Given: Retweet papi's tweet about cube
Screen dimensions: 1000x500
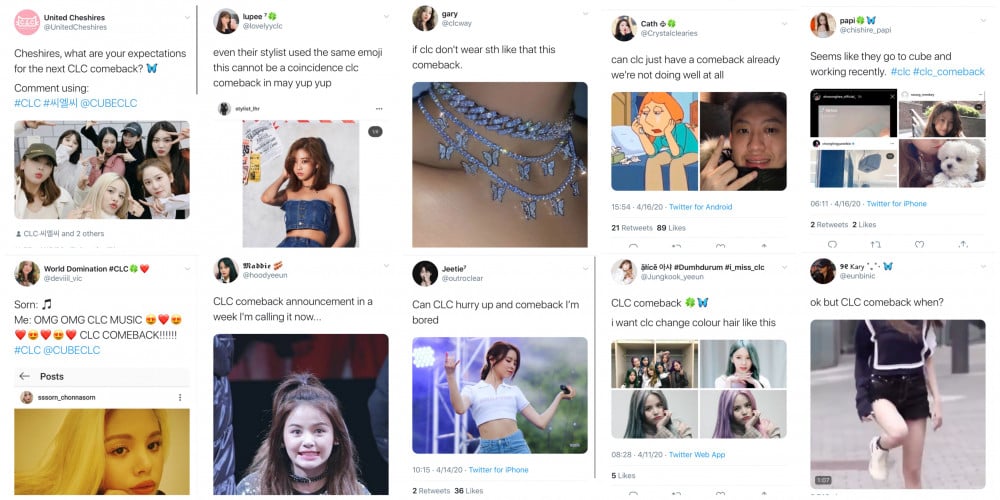Looking at the screenshot, I should (875, 244).
